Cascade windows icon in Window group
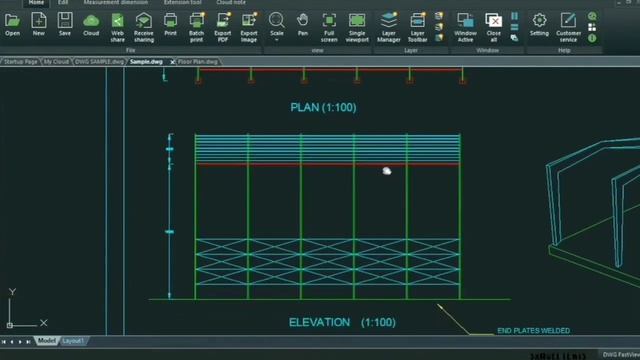Screen dimensions: 640x360 (x=514, y=38)
